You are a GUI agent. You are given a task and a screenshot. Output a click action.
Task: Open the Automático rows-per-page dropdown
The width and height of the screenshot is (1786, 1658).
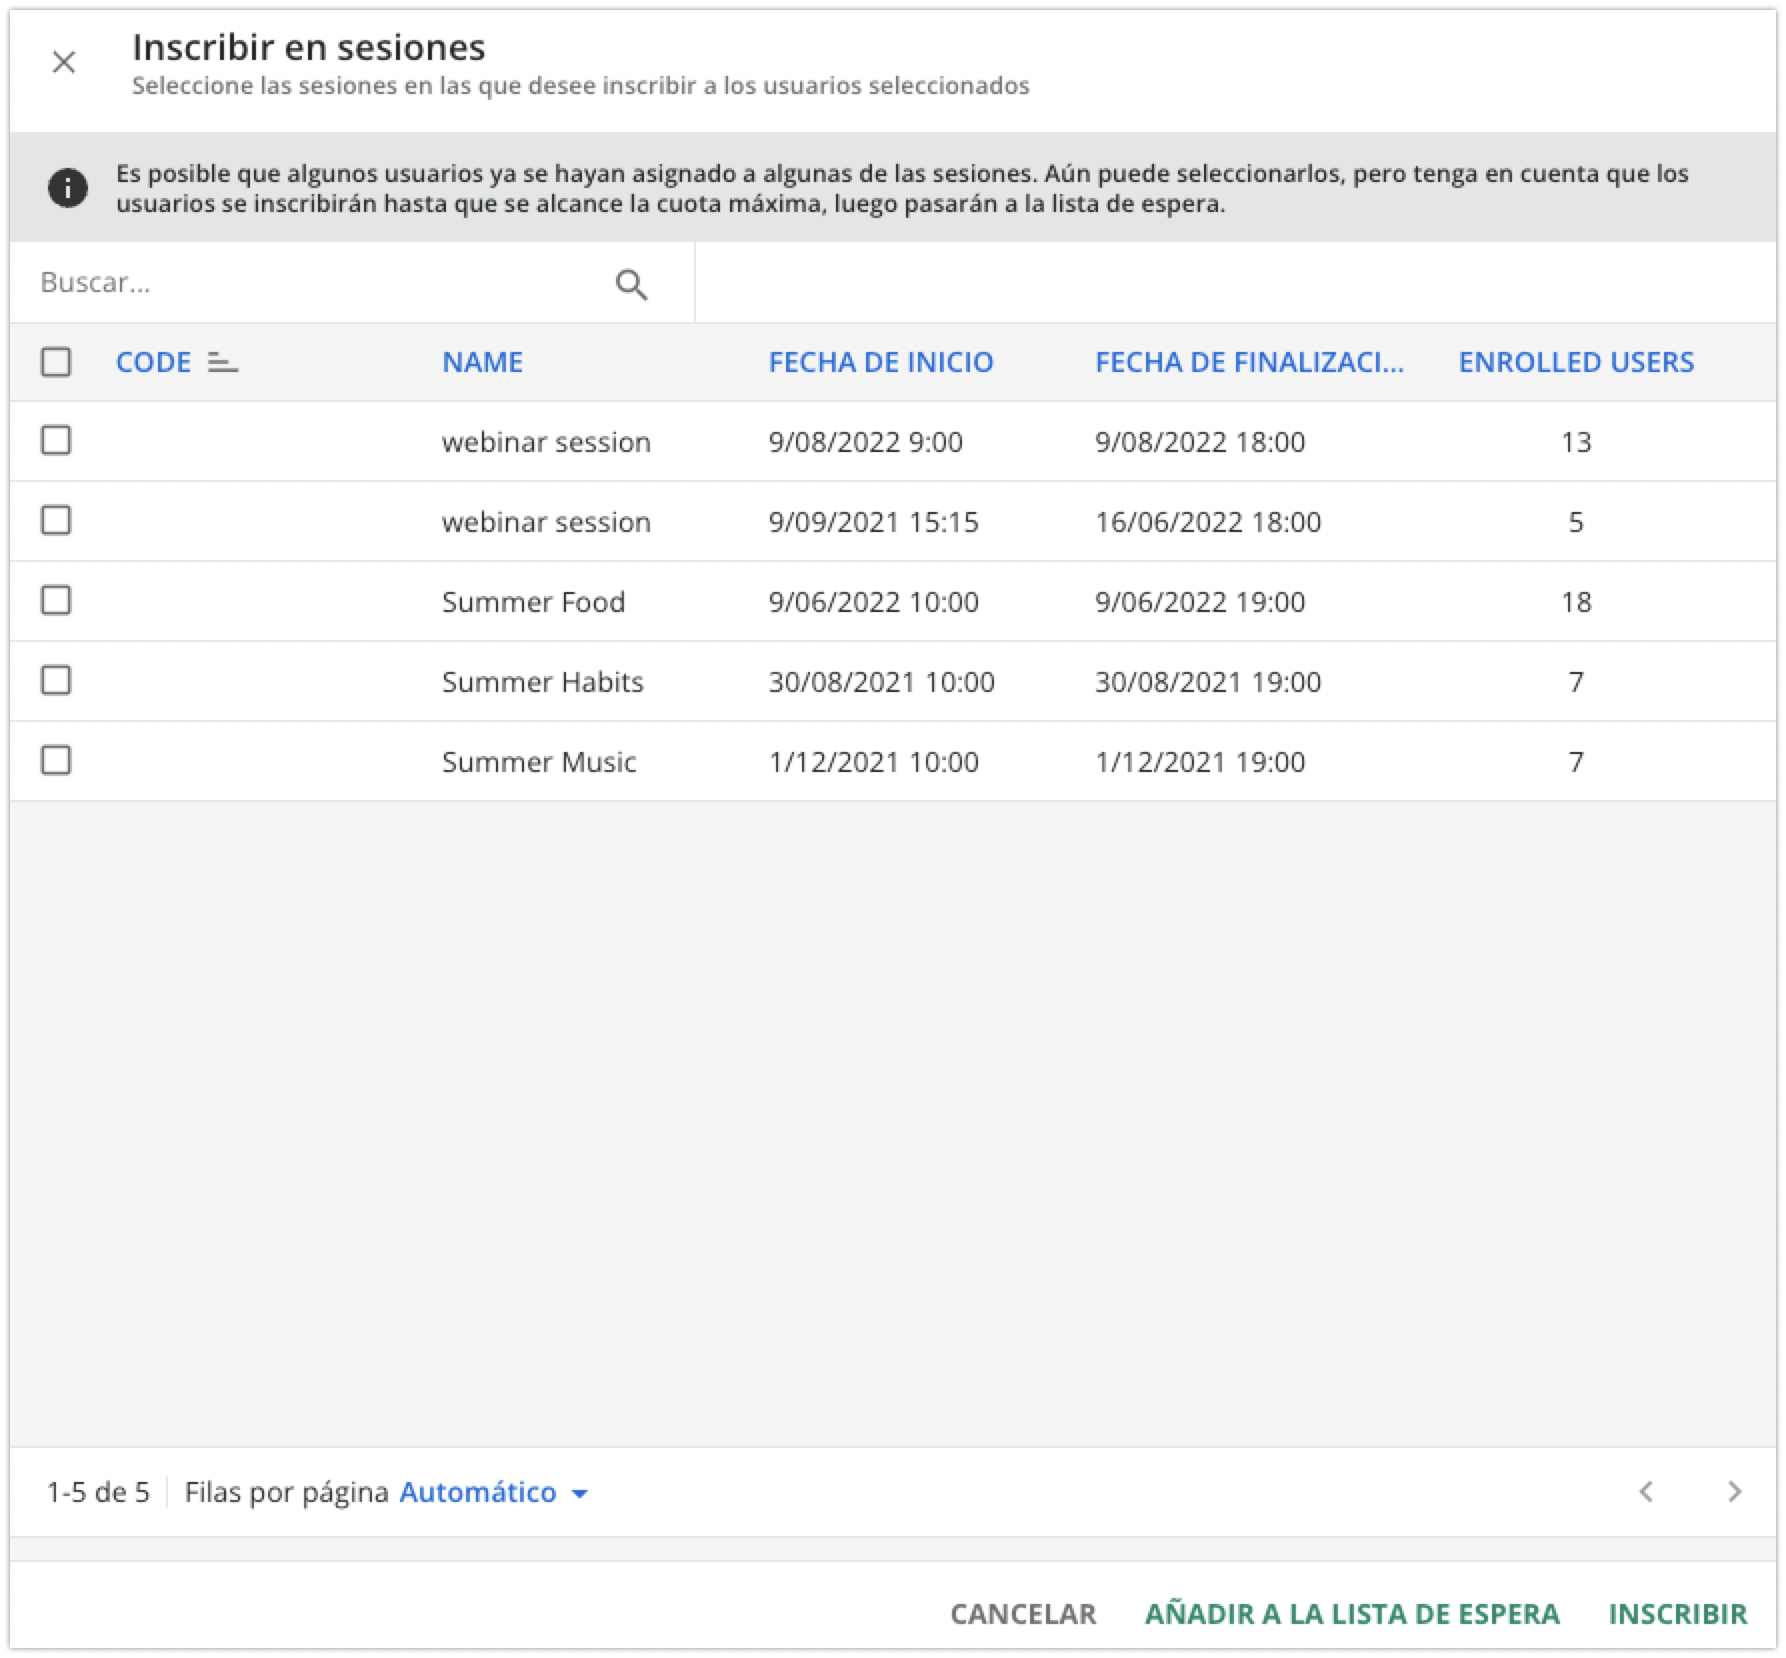(478, 1492)
